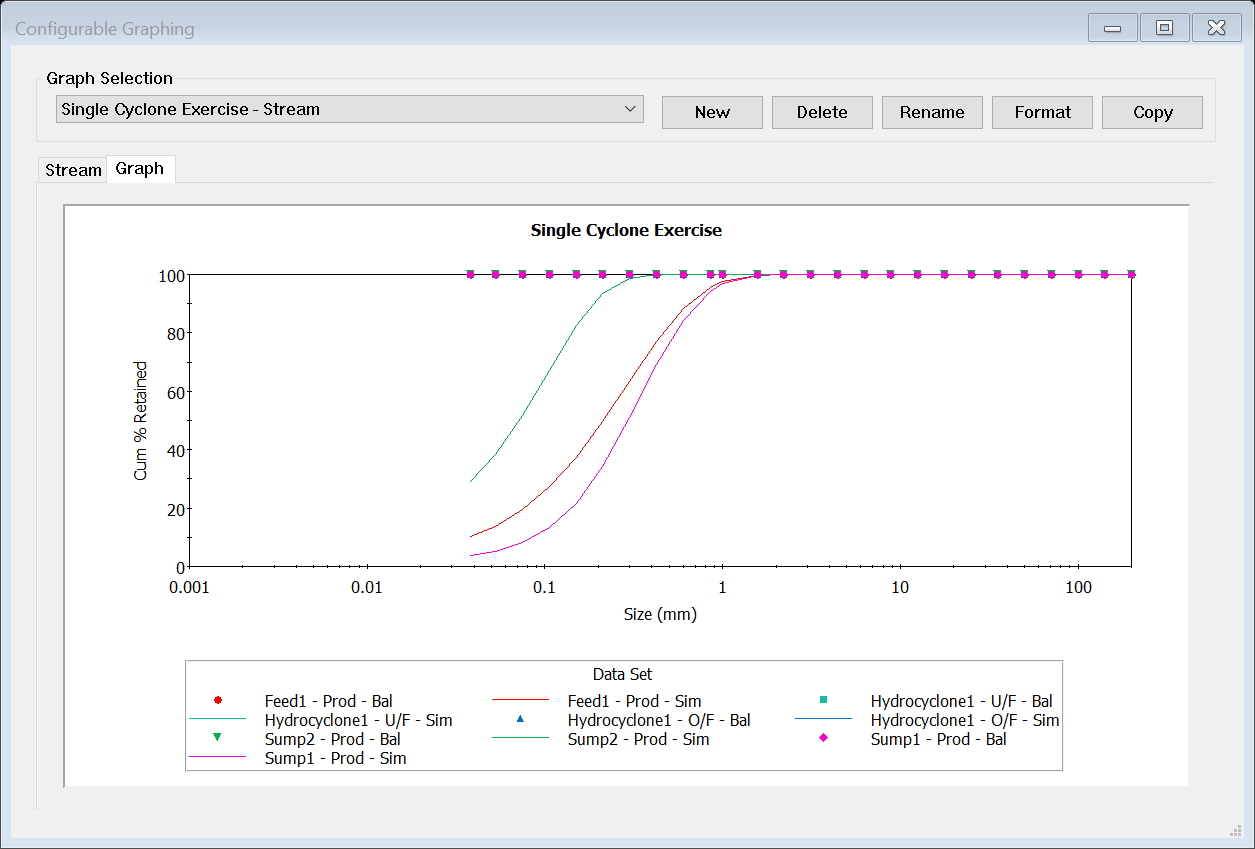This screenshot has width=1255, height=849.
Task: Click the blue triangle O/F Bal legend marker
Action: pos(520,719)
